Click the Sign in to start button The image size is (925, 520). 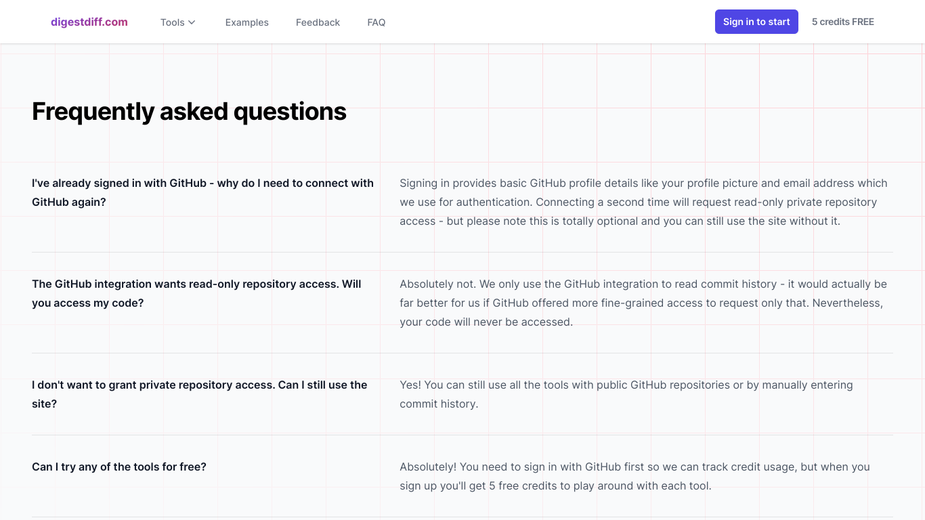tap(756, 22)
